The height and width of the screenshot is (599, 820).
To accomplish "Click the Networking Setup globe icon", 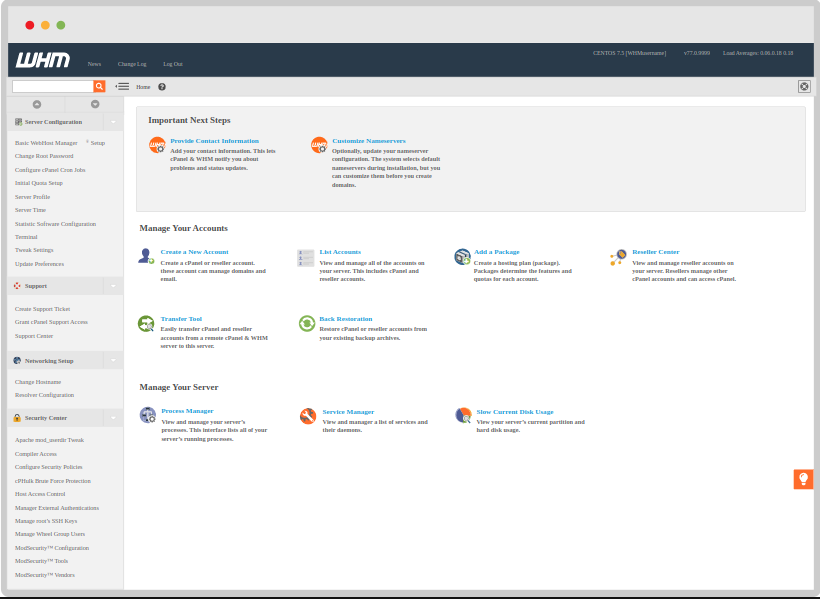I will (17, 360).
